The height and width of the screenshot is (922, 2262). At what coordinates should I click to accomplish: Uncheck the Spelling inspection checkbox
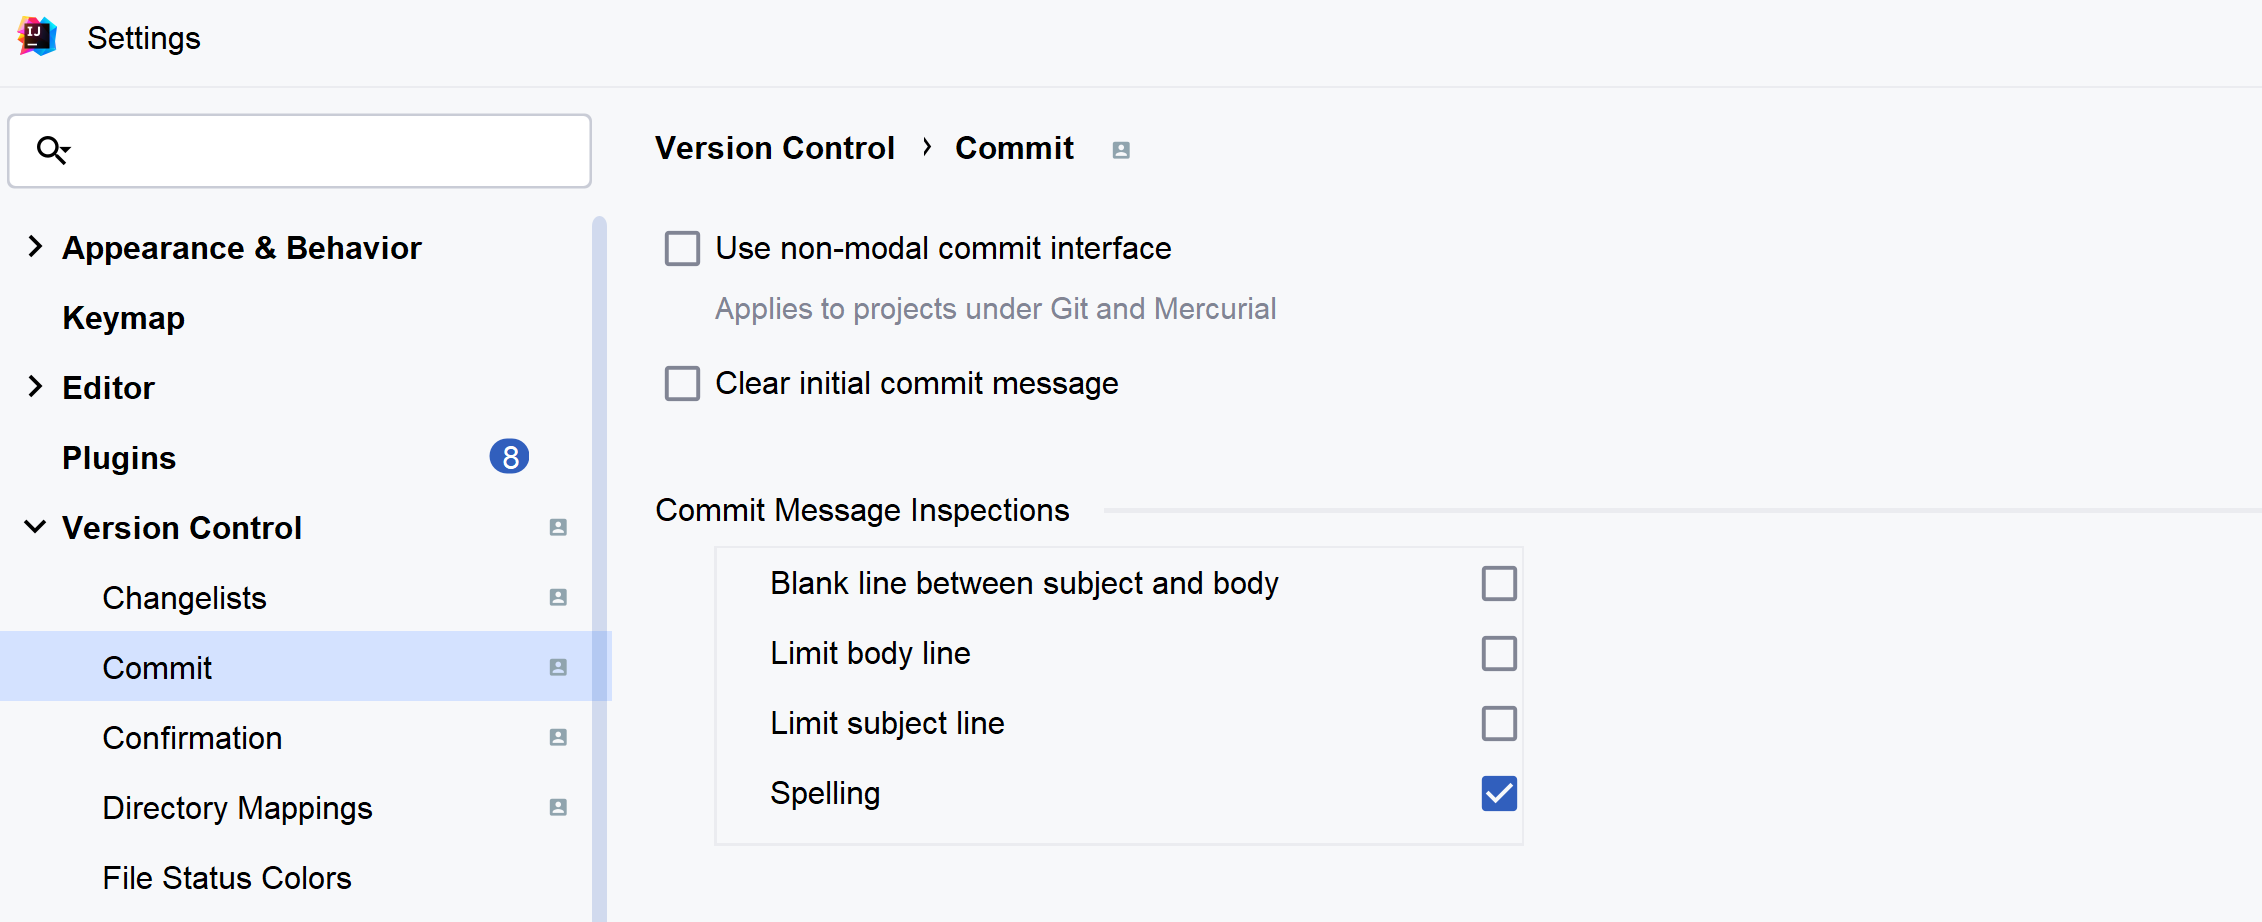pos(1499,793)
